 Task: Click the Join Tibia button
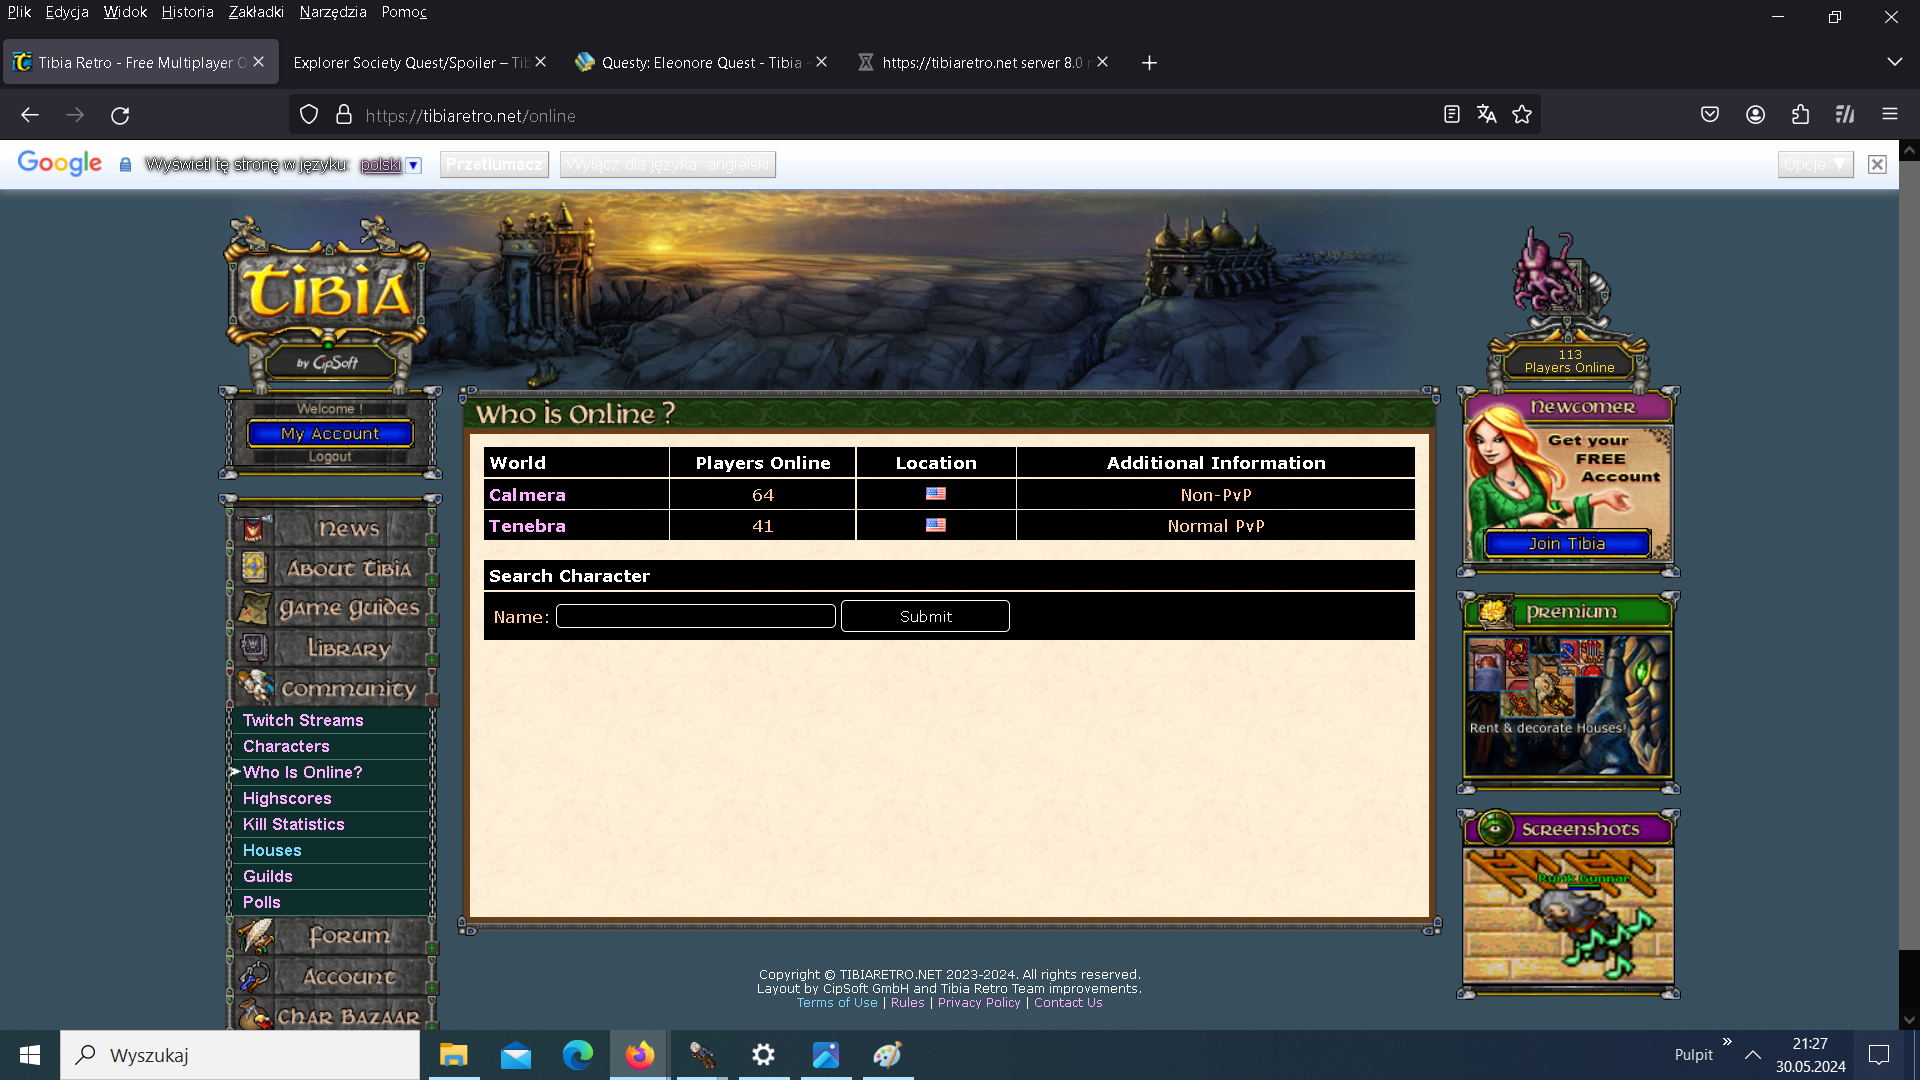point(1567,543)
